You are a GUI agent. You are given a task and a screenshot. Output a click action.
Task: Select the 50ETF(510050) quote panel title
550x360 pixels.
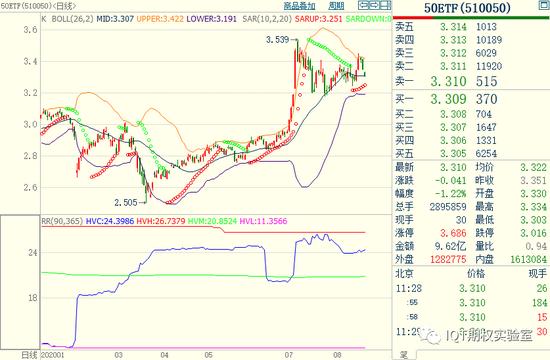click(467, 8)
